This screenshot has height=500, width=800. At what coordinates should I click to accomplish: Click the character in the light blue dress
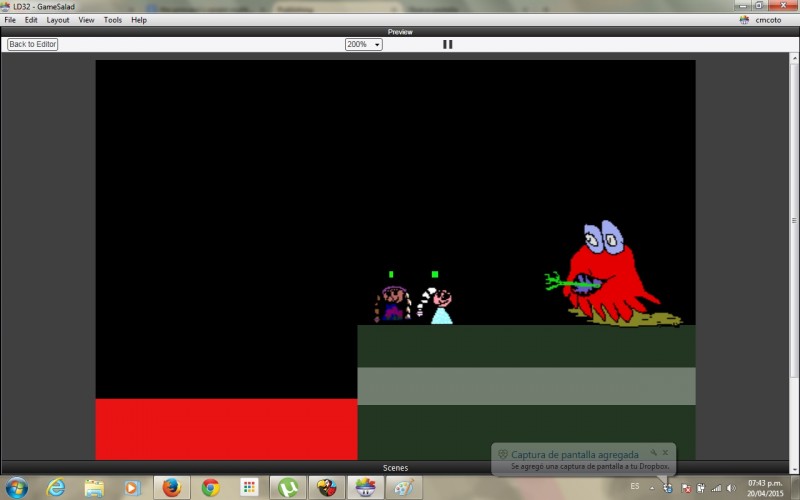click(x=436, y=305)
